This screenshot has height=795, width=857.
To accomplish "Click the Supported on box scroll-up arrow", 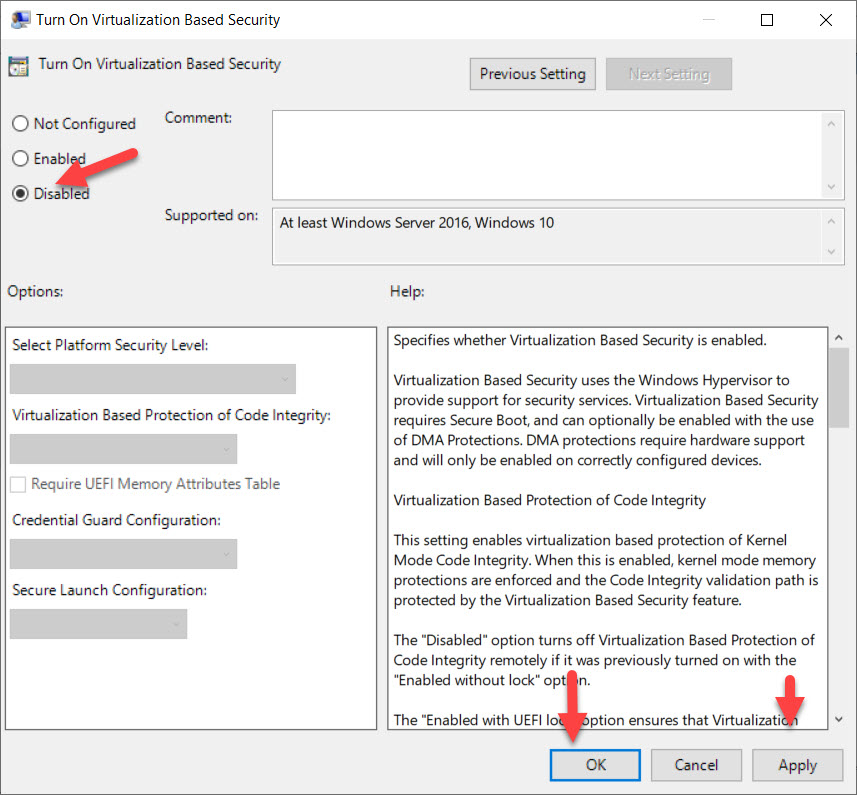I will [x=832, y=220].
